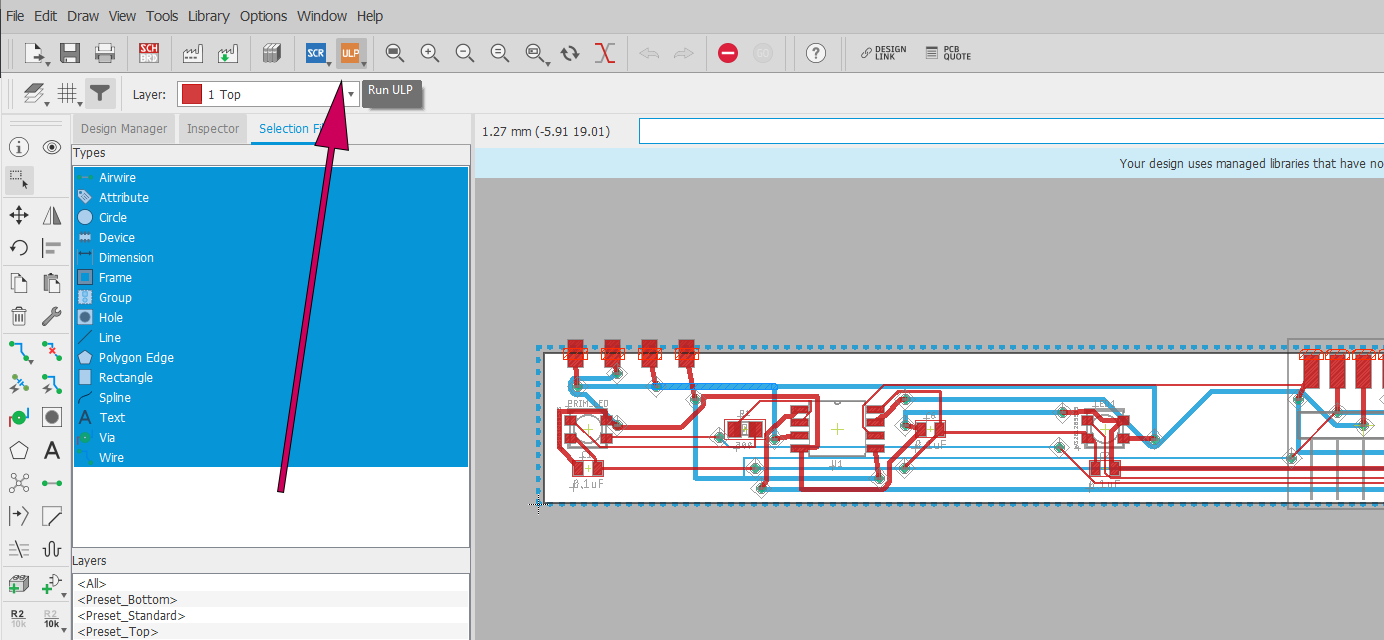This screenshot has width=1384, height=640.
Task: Click the Design Link button
Action: pos(883,53)
